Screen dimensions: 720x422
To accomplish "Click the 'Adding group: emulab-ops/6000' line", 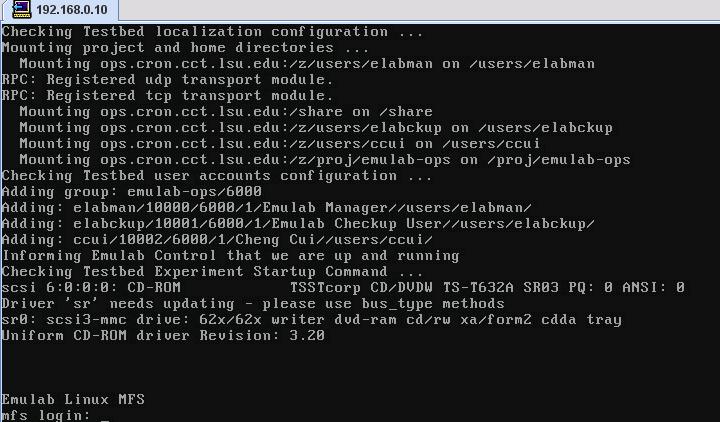I will point(132,191).
